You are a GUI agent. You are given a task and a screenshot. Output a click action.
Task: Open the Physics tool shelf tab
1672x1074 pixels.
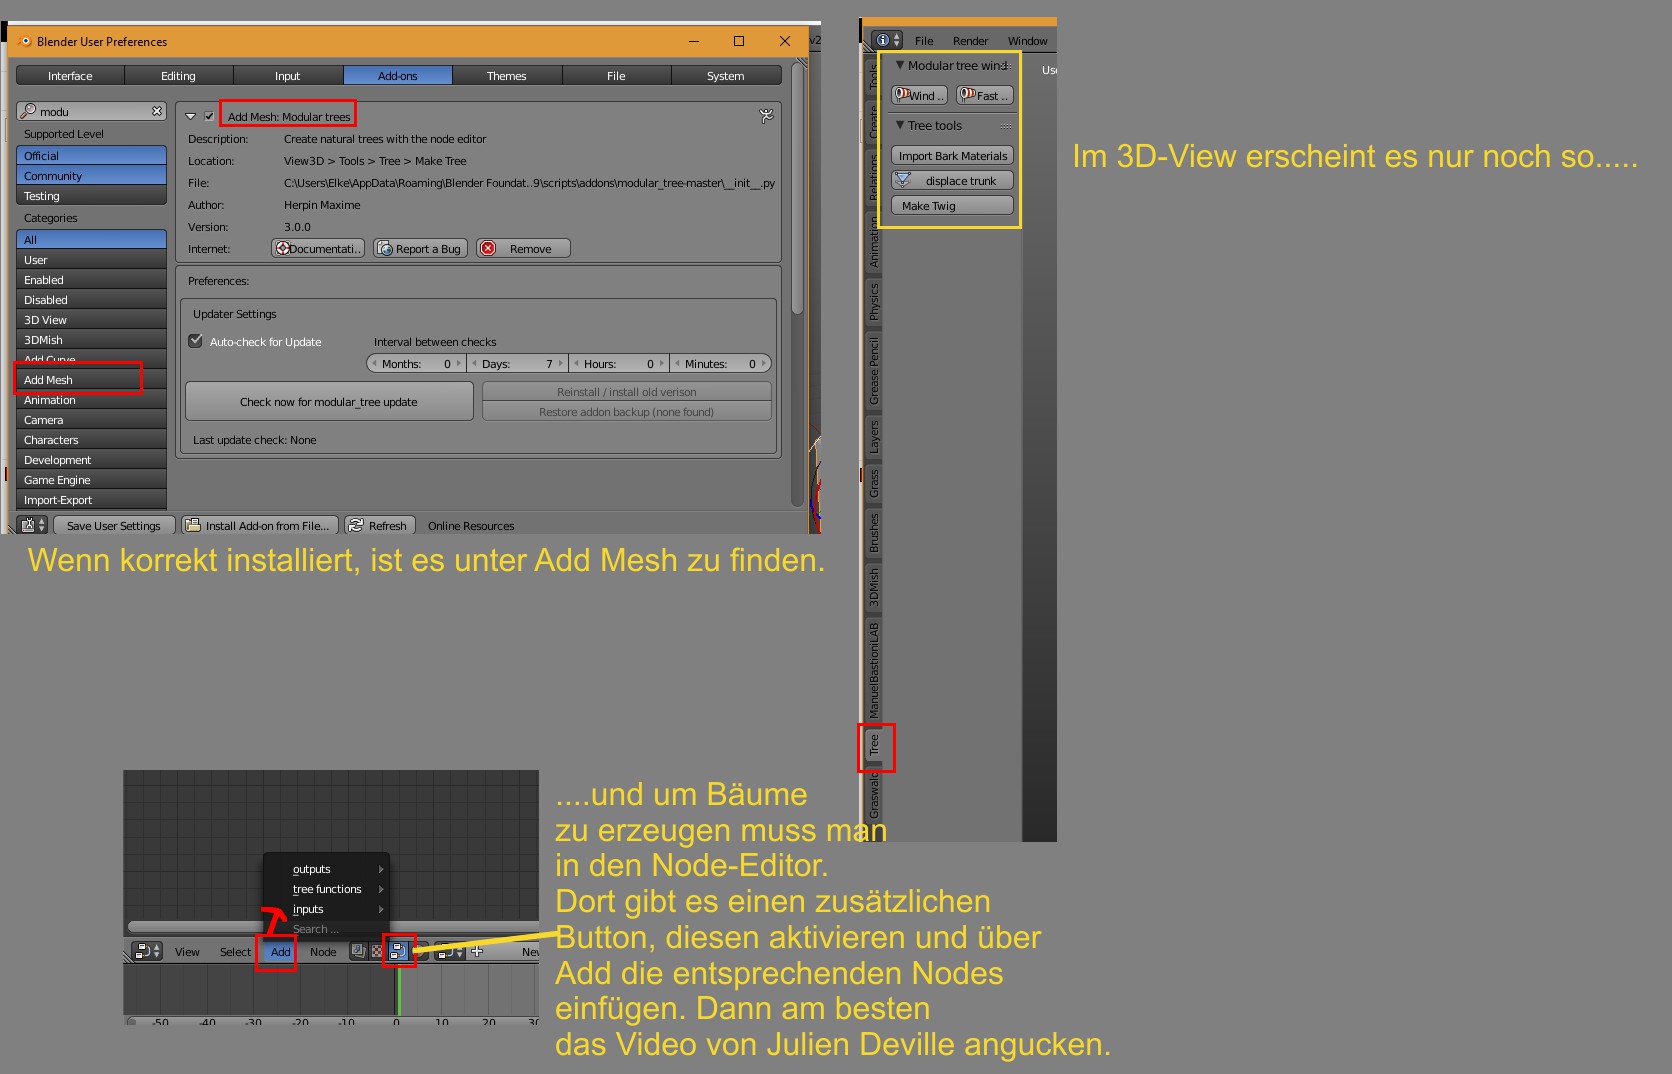[x=874, y=302]
